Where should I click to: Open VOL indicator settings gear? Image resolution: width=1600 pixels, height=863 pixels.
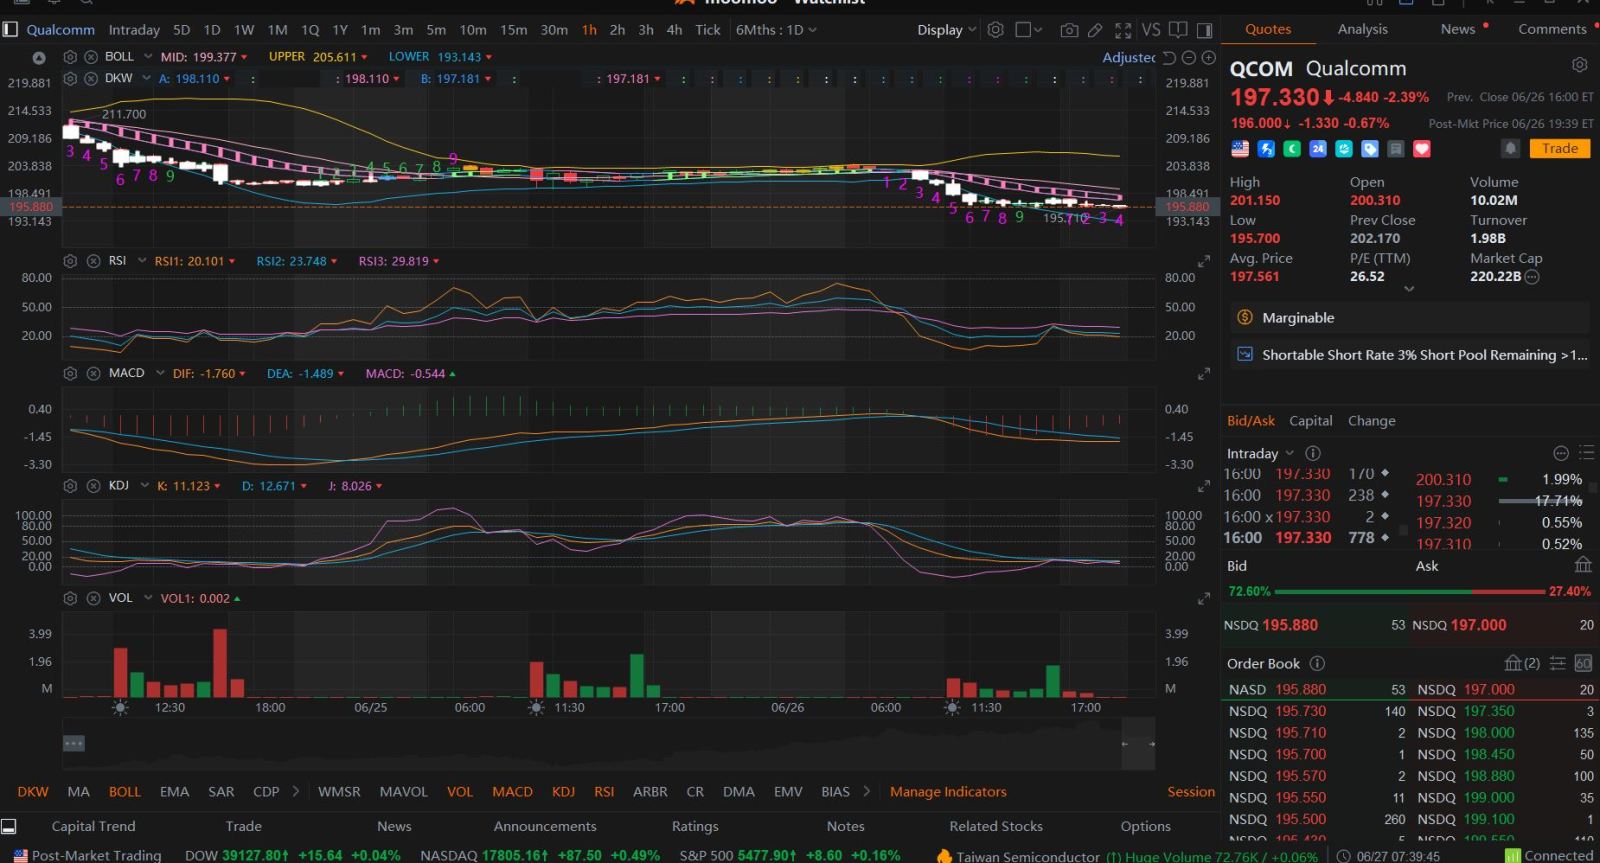point(70,598)
